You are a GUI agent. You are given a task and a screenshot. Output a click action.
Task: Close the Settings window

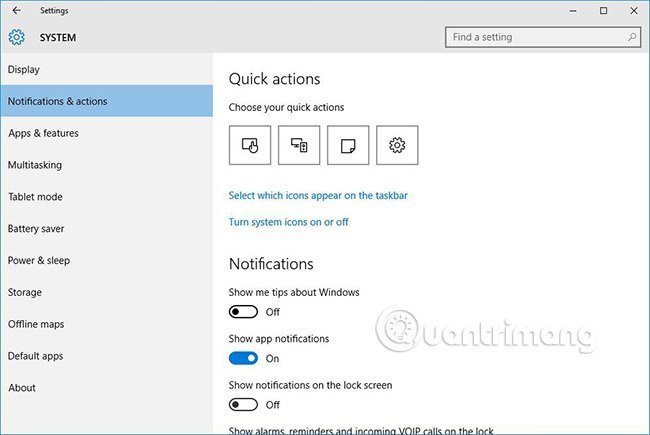pos(634,11)
